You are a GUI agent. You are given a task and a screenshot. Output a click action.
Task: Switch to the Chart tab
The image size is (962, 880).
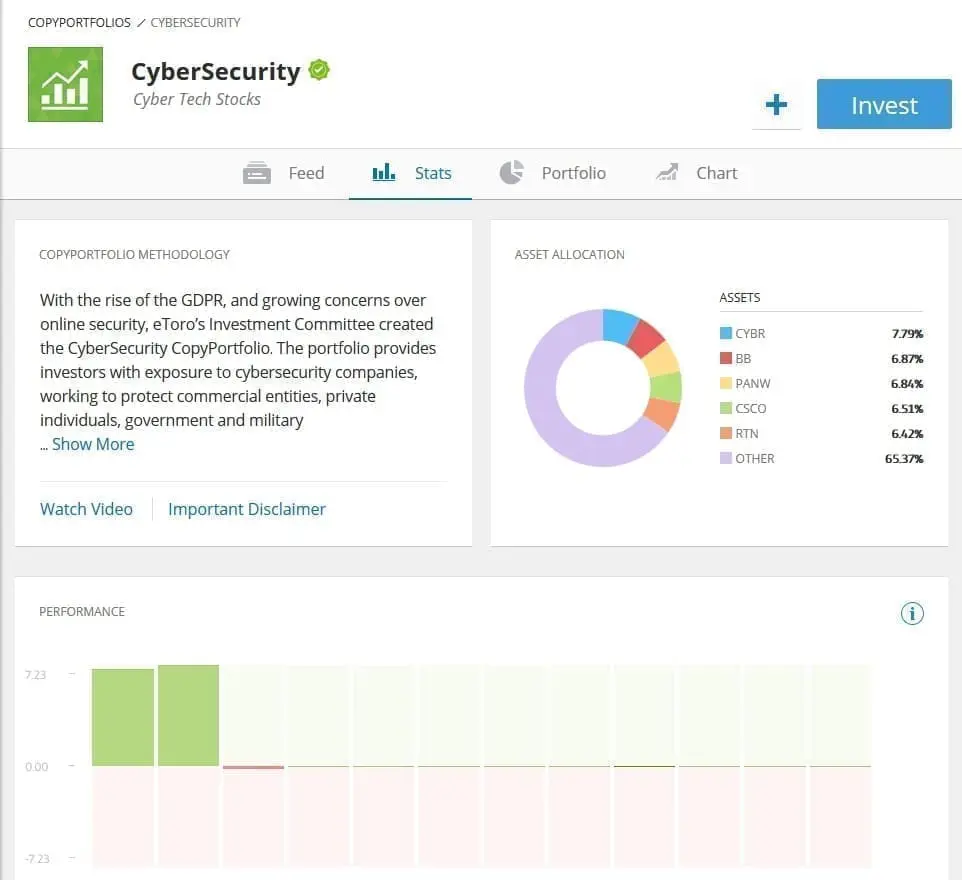(716, 172)
